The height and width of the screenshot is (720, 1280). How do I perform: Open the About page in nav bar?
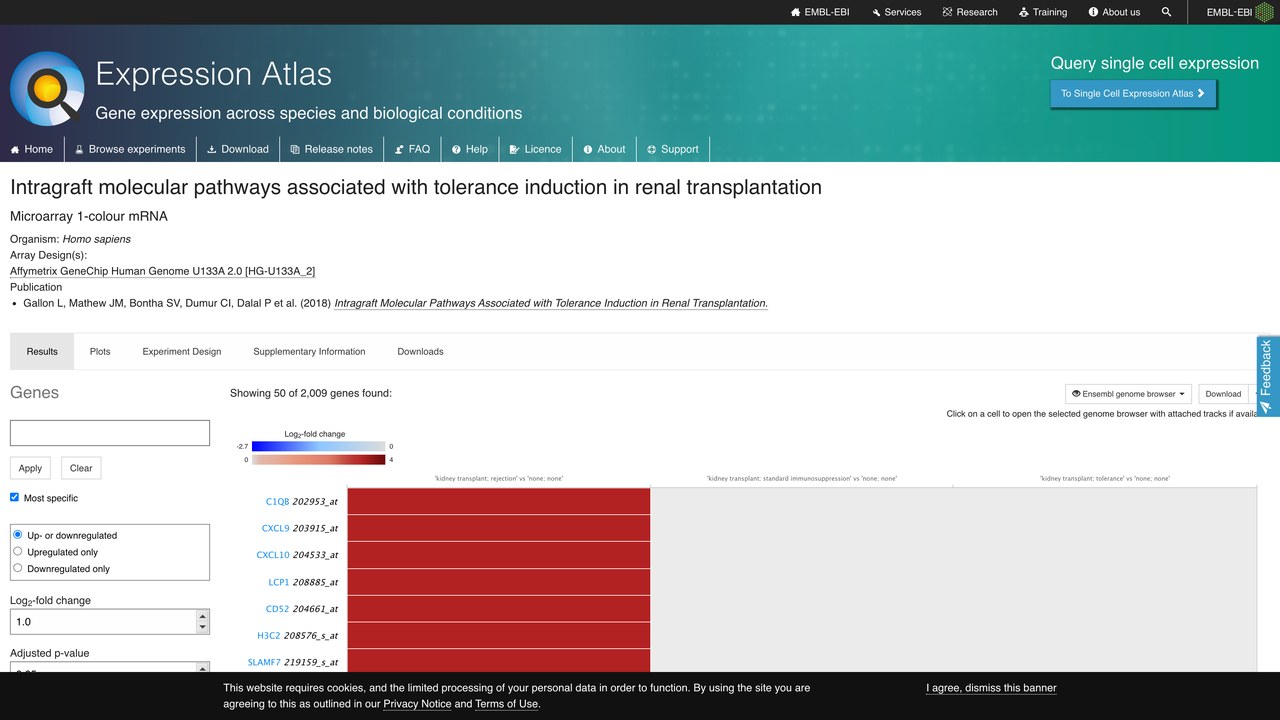pos(604,149)
